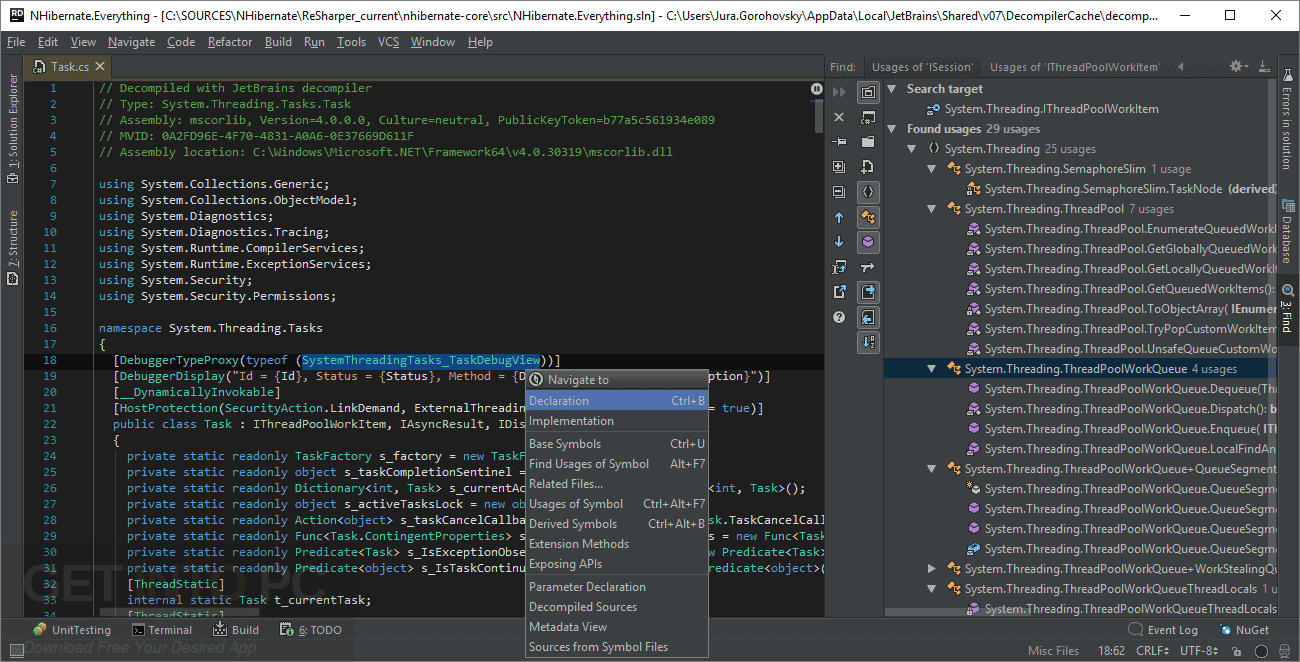Viewport: 1300px width, 662px height.
Task: Close the Find panel with the X icon
Action: click(839, 117)
